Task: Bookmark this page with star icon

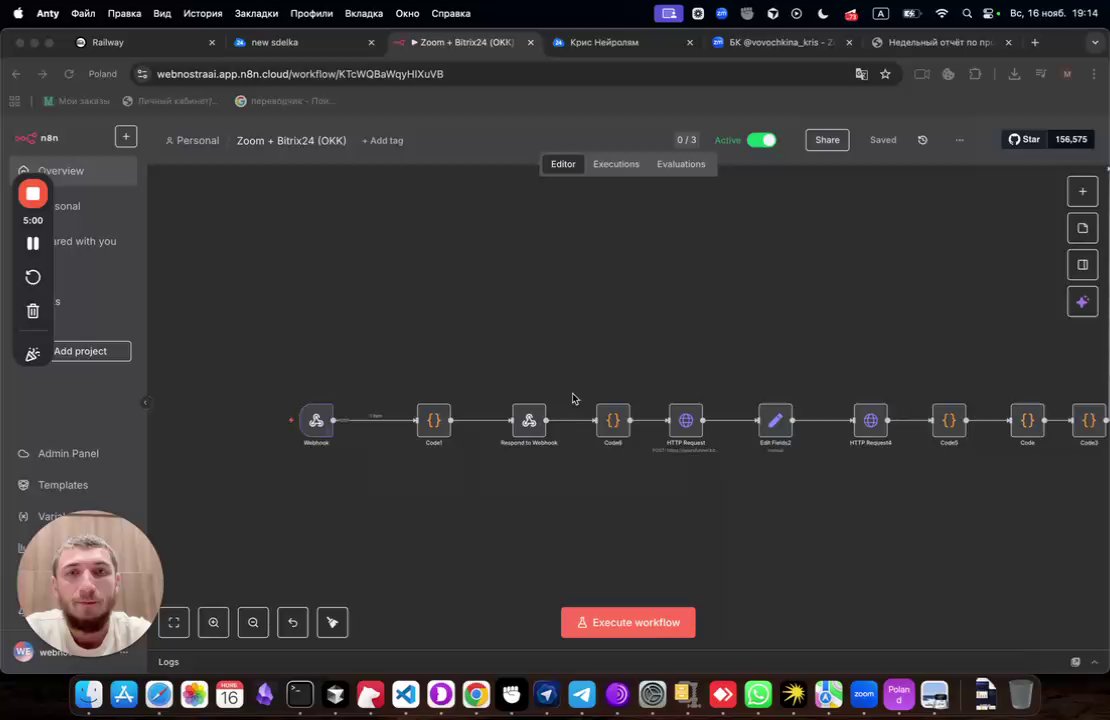Action: click(885, 74)
